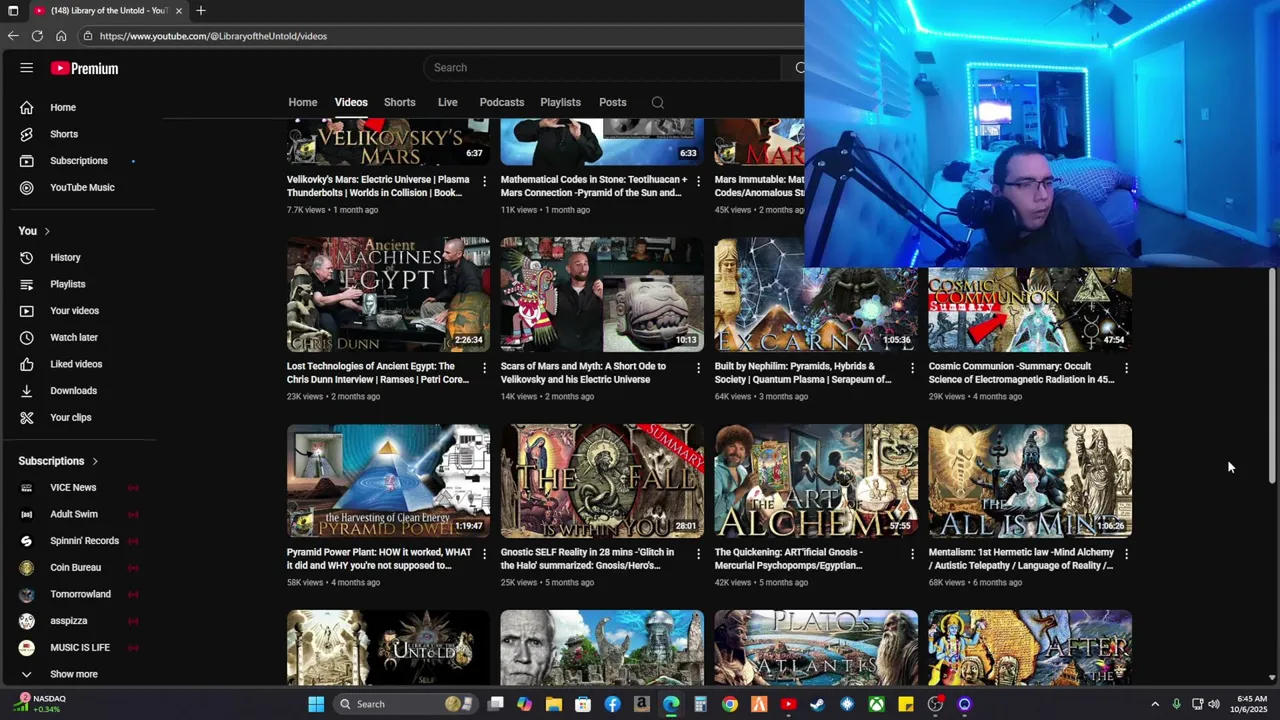Close the Library of the Untold tab

(179, 10)
